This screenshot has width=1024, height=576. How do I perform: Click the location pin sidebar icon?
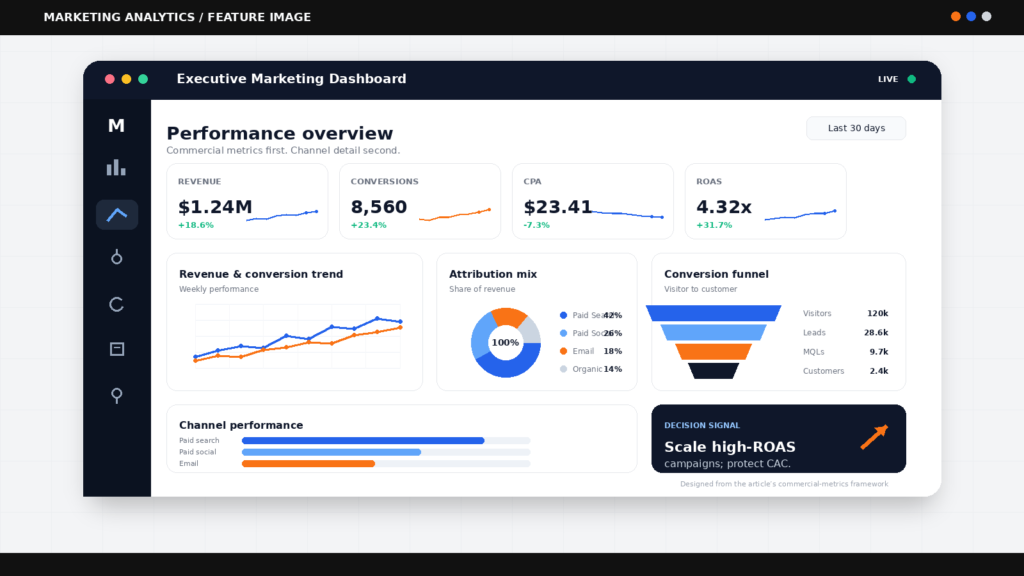pos(116,395)
